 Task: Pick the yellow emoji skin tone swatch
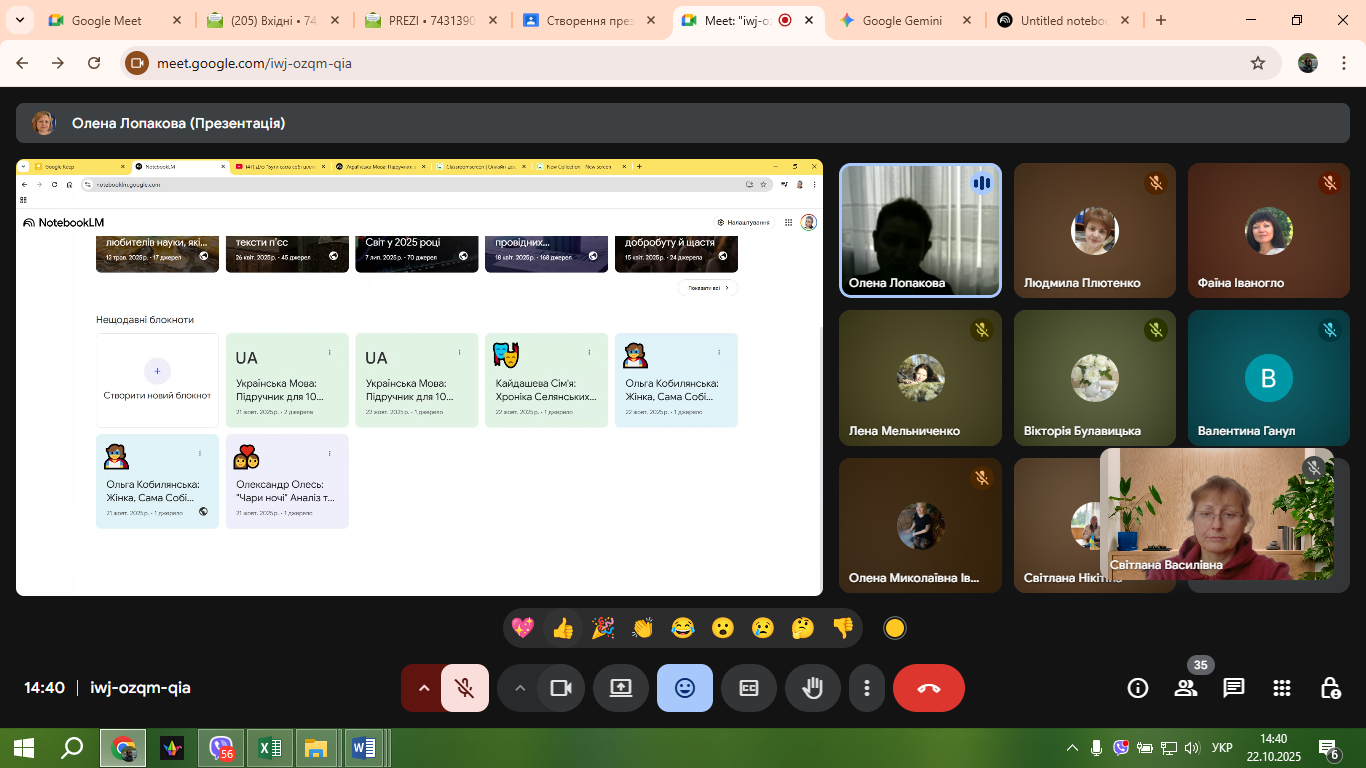click(895, 628)
